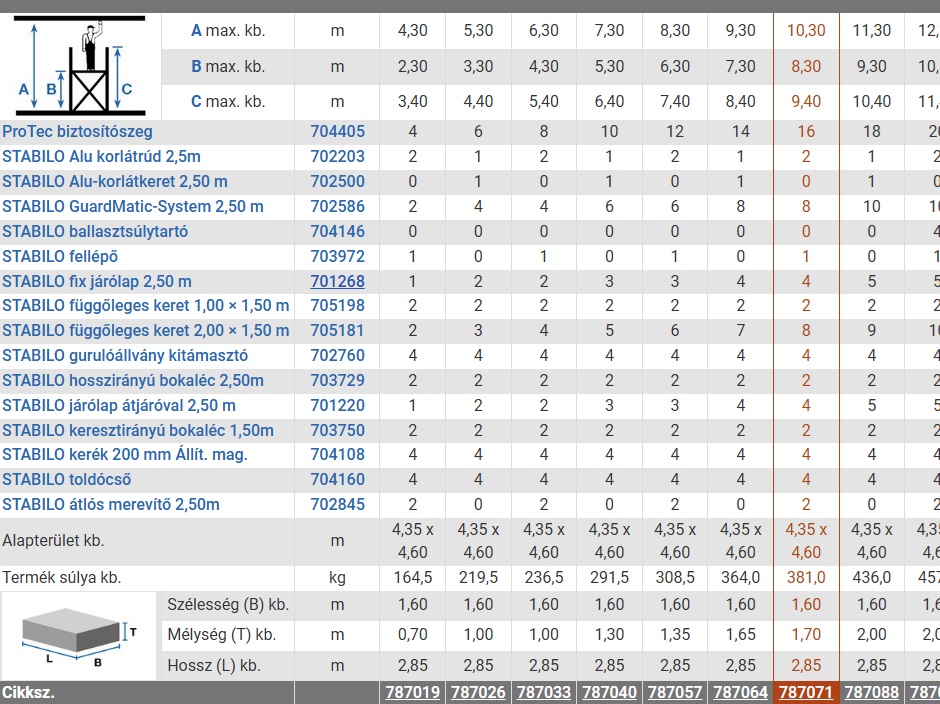Open STABILO átlós merevítő 2,50m link
940x704 pixels.
(111, 504)
